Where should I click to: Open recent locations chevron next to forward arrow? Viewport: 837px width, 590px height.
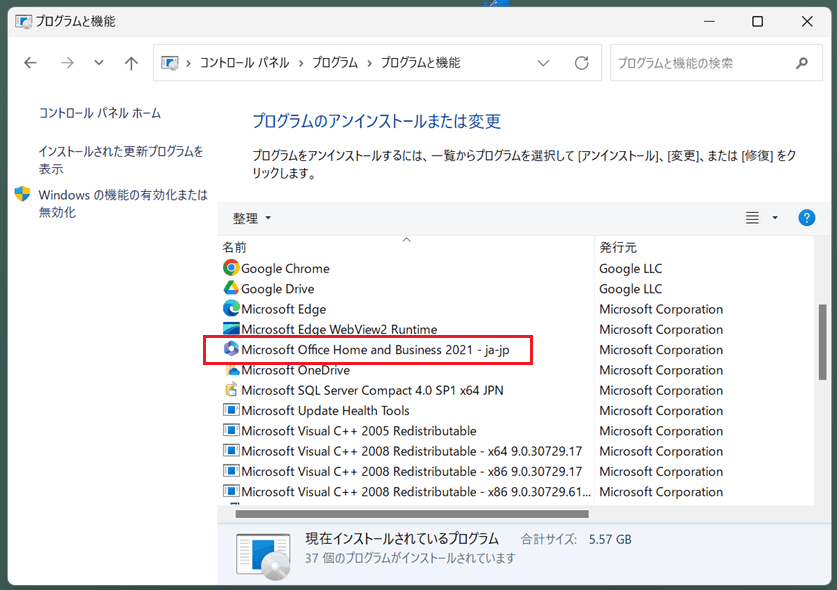point(99,63)
